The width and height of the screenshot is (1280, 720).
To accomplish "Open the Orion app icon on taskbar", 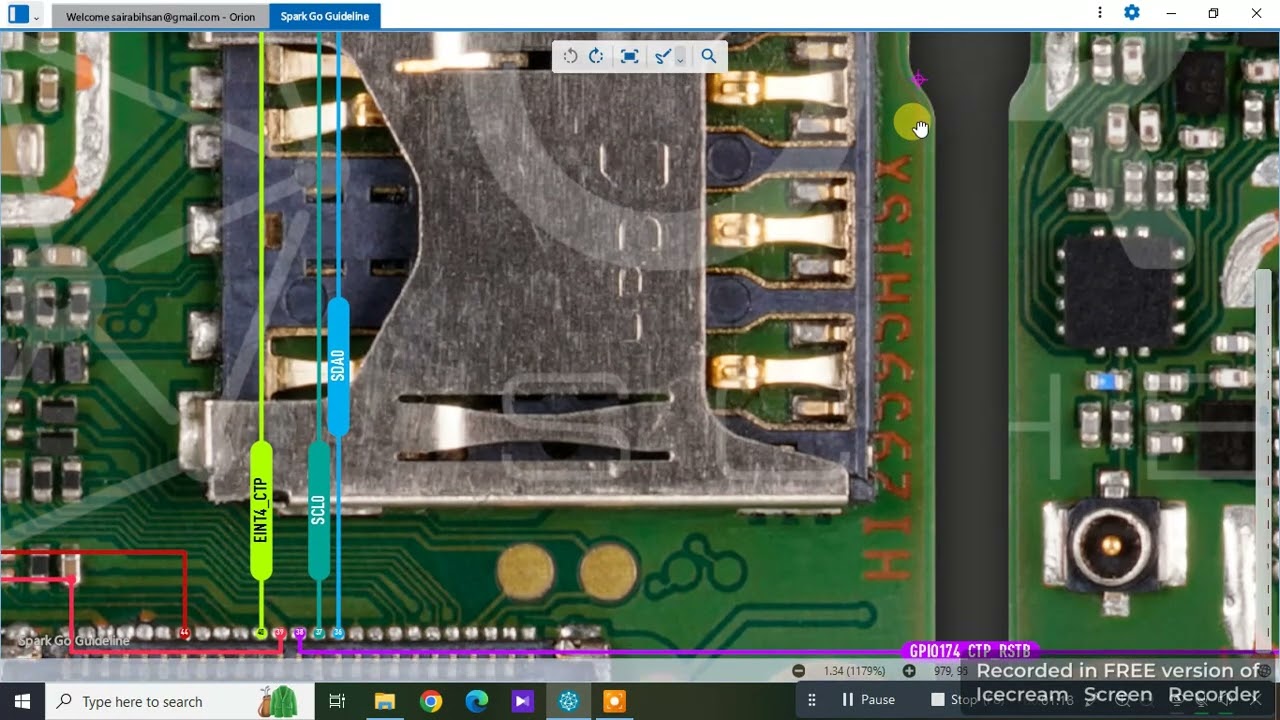I will (x=569, y=701).
